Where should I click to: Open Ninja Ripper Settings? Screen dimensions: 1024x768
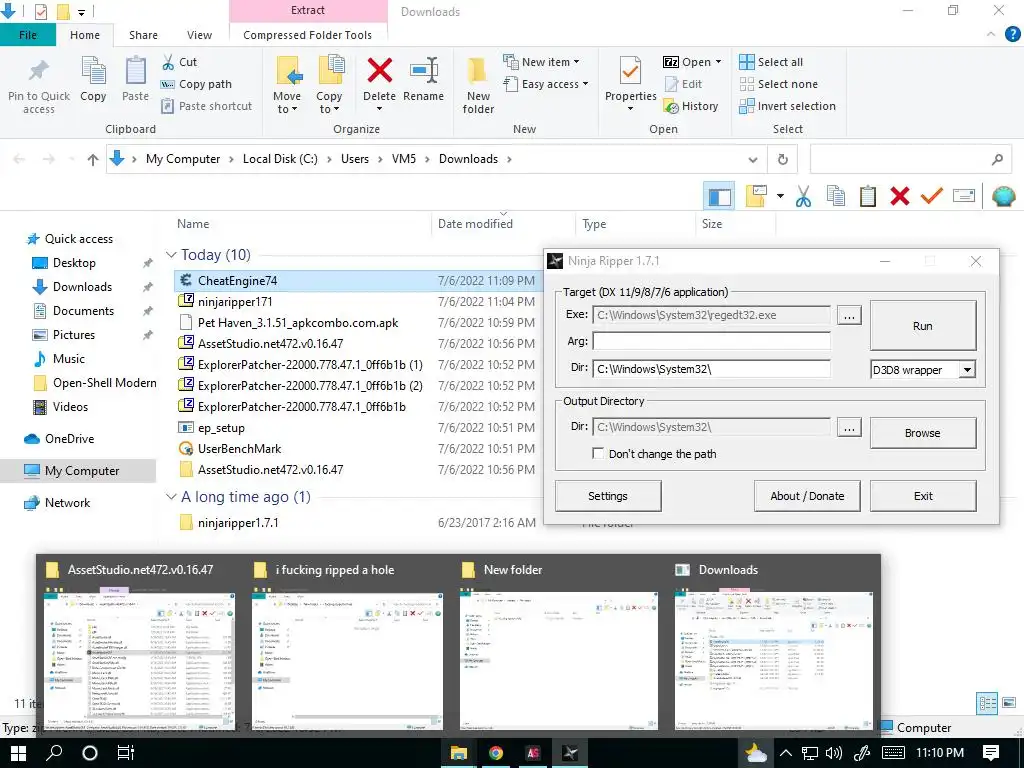click(608, 496)
